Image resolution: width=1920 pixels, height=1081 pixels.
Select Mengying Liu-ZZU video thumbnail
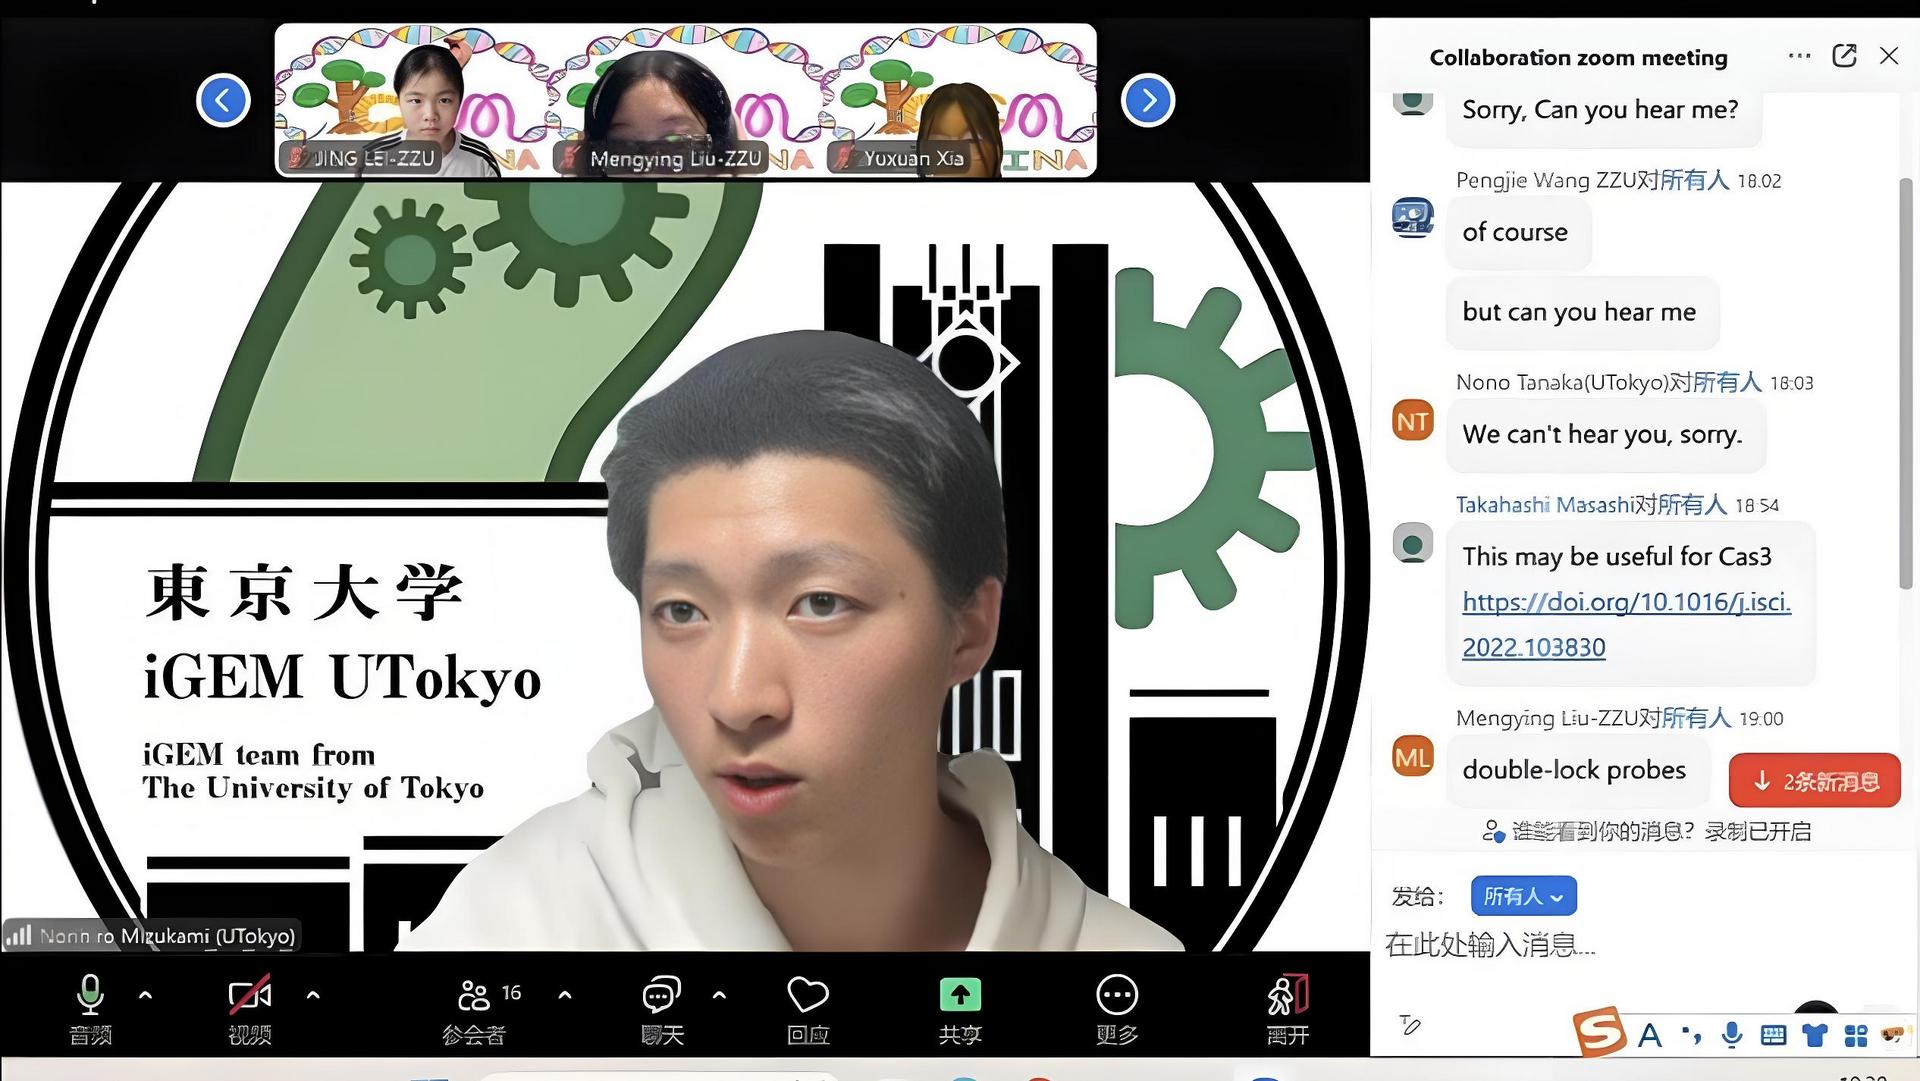(686, 100)
